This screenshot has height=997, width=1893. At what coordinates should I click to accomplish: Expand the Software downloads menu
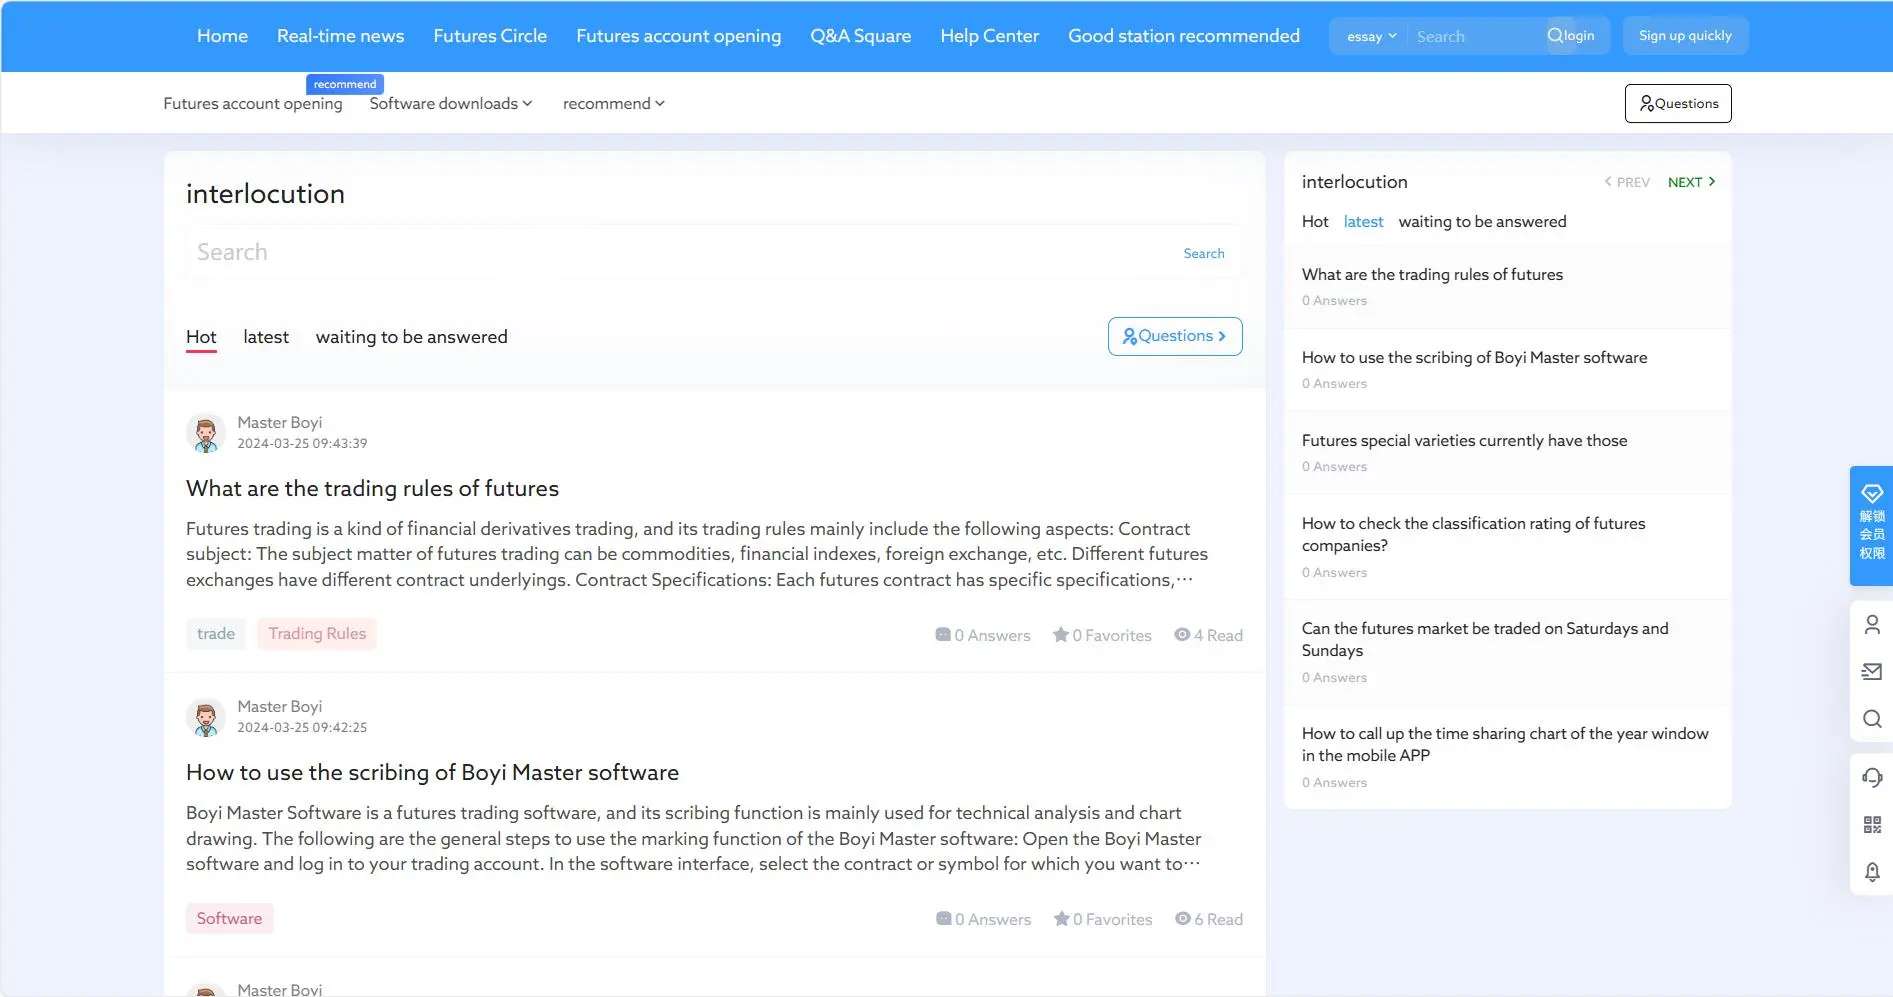(451, 103)
